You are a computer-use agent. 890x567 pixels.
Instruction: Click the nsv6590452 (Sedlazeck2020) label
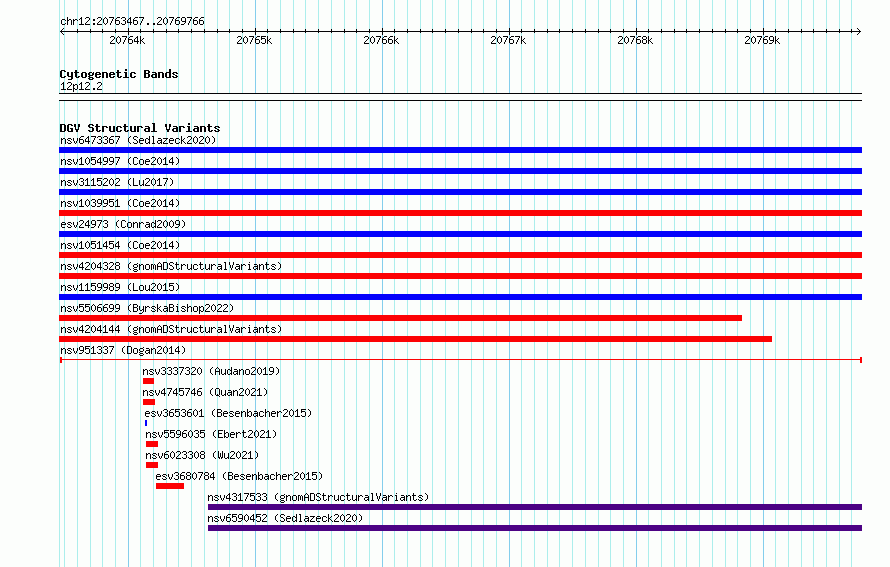(285, 518)
